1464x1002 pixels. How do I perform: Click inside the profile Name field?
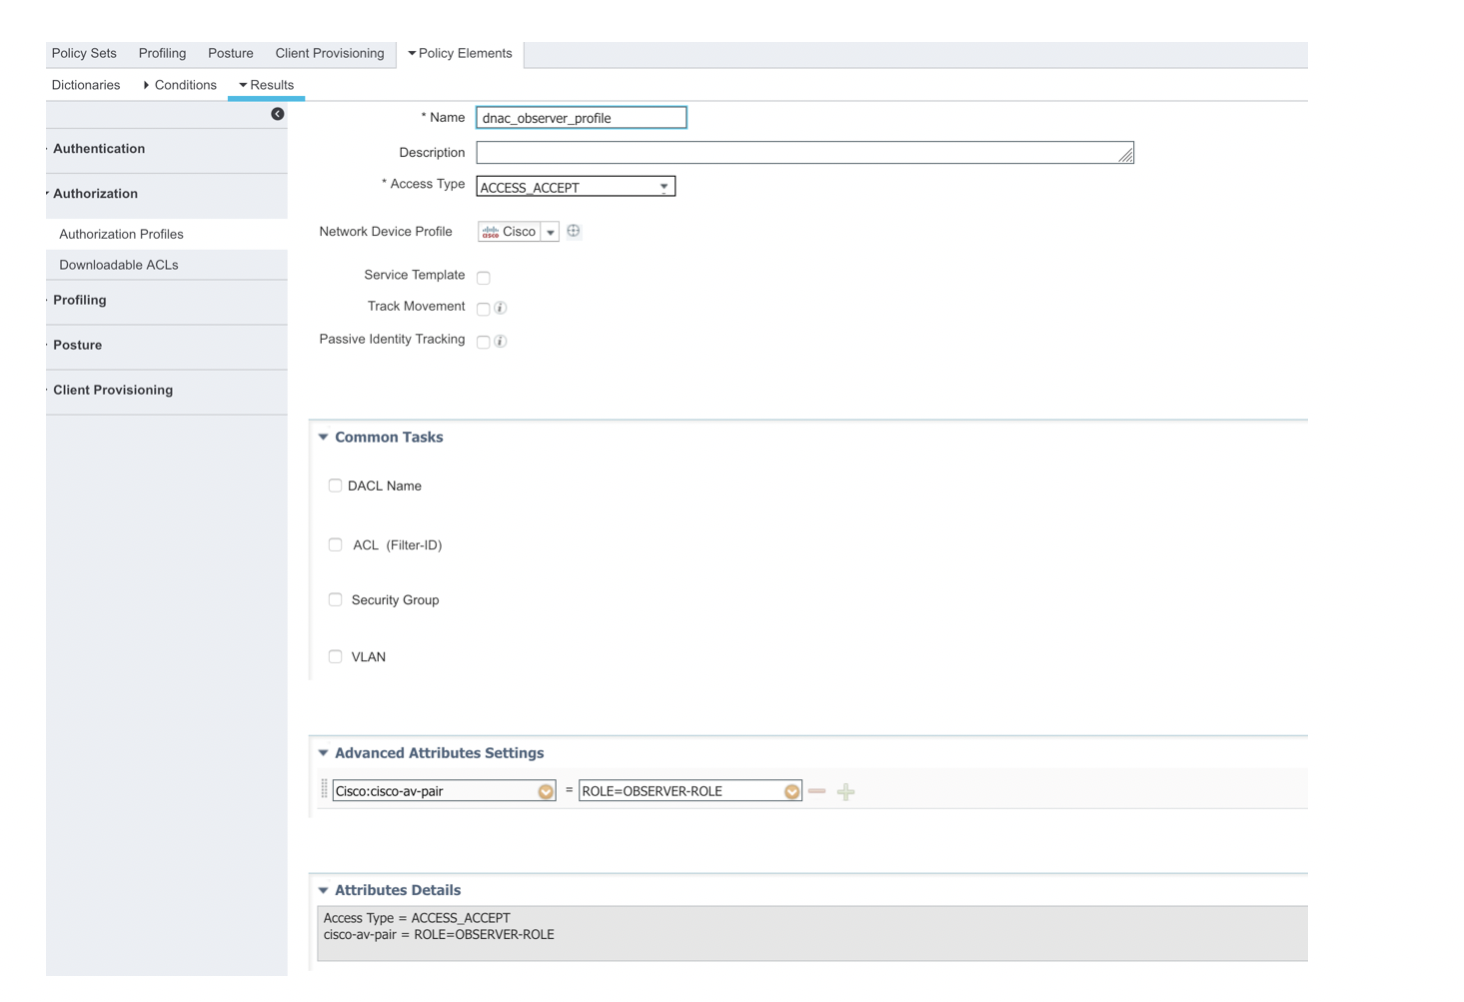click(580, 117)
